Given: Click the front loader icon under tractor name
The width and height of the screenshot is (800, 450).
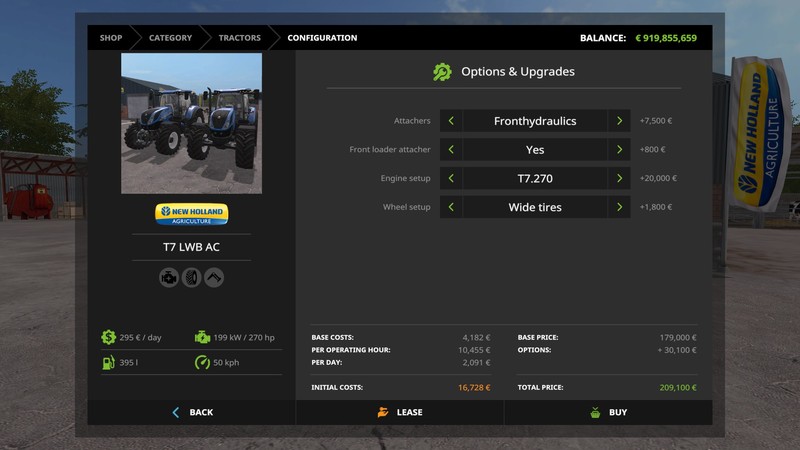Looking at the screenshot, I should coord(214,278).
